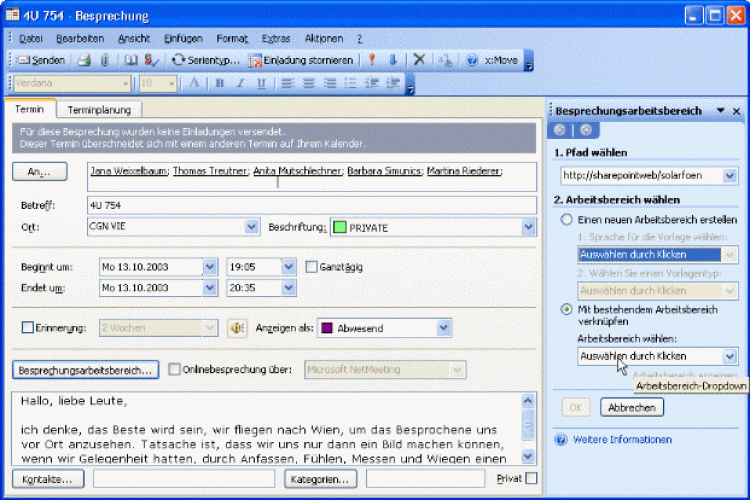Viewport: 750px width, 500px height.
Task: Click the print icon in toolbar
Action: click(x=85, y=60)
